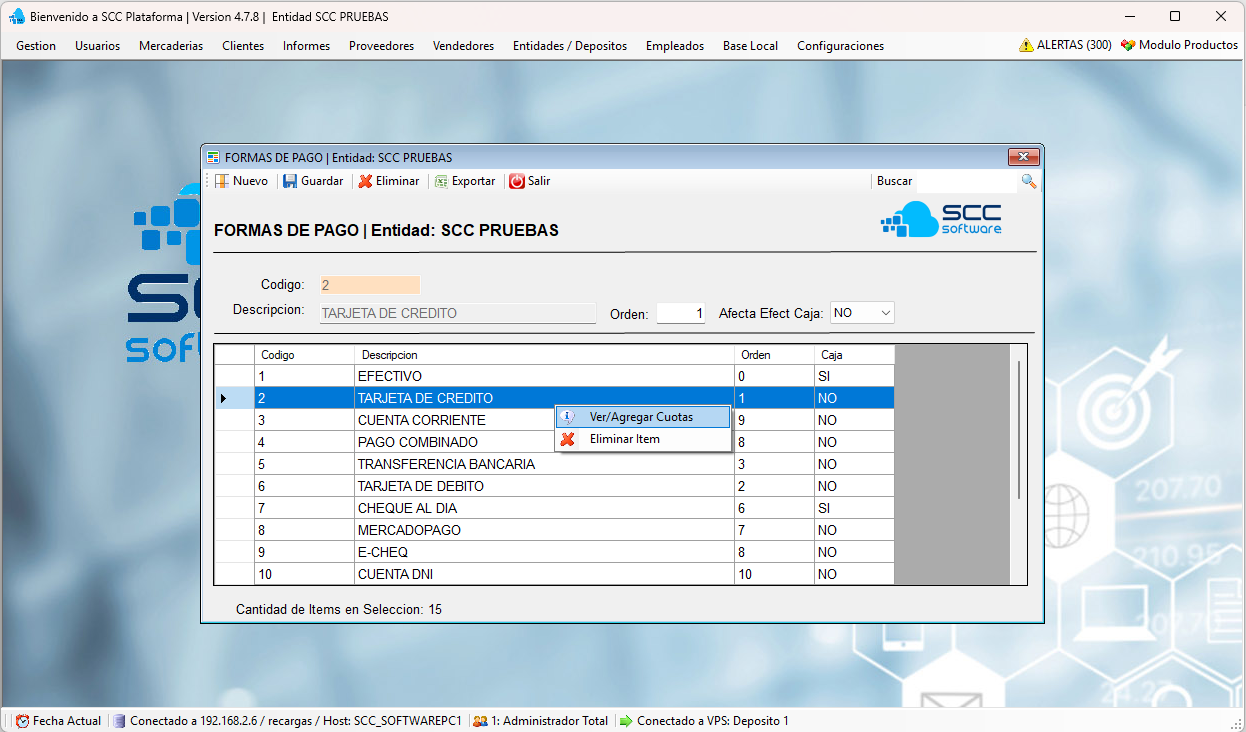Open the Configuraciones menu
This screenshot has height=732, width=1246.
[840, 46]
